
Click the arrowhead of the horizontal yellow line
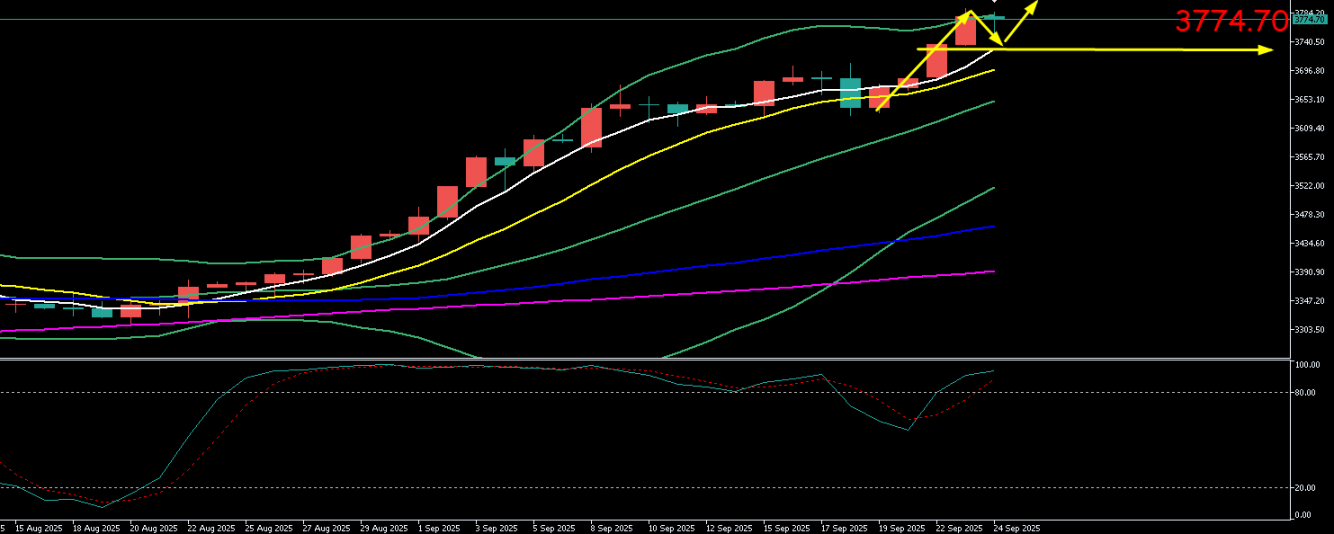click(1267, 50)
